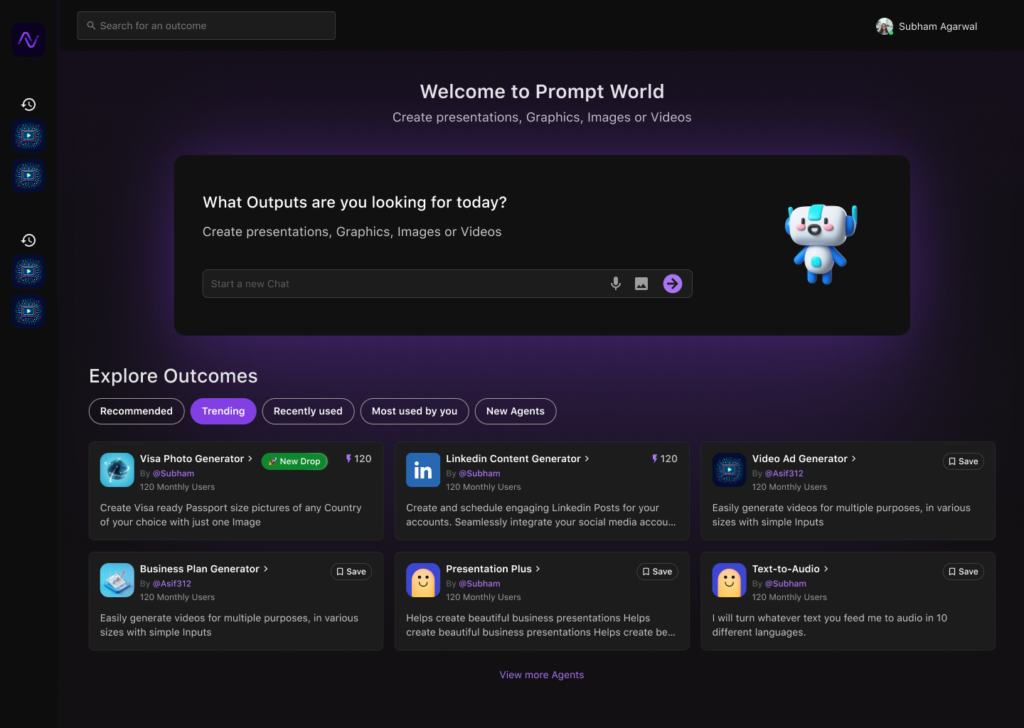This screenshot has height=728, width=1024.
Task: Open Subham Agarwal's profile menu
Action: point(926,26)
